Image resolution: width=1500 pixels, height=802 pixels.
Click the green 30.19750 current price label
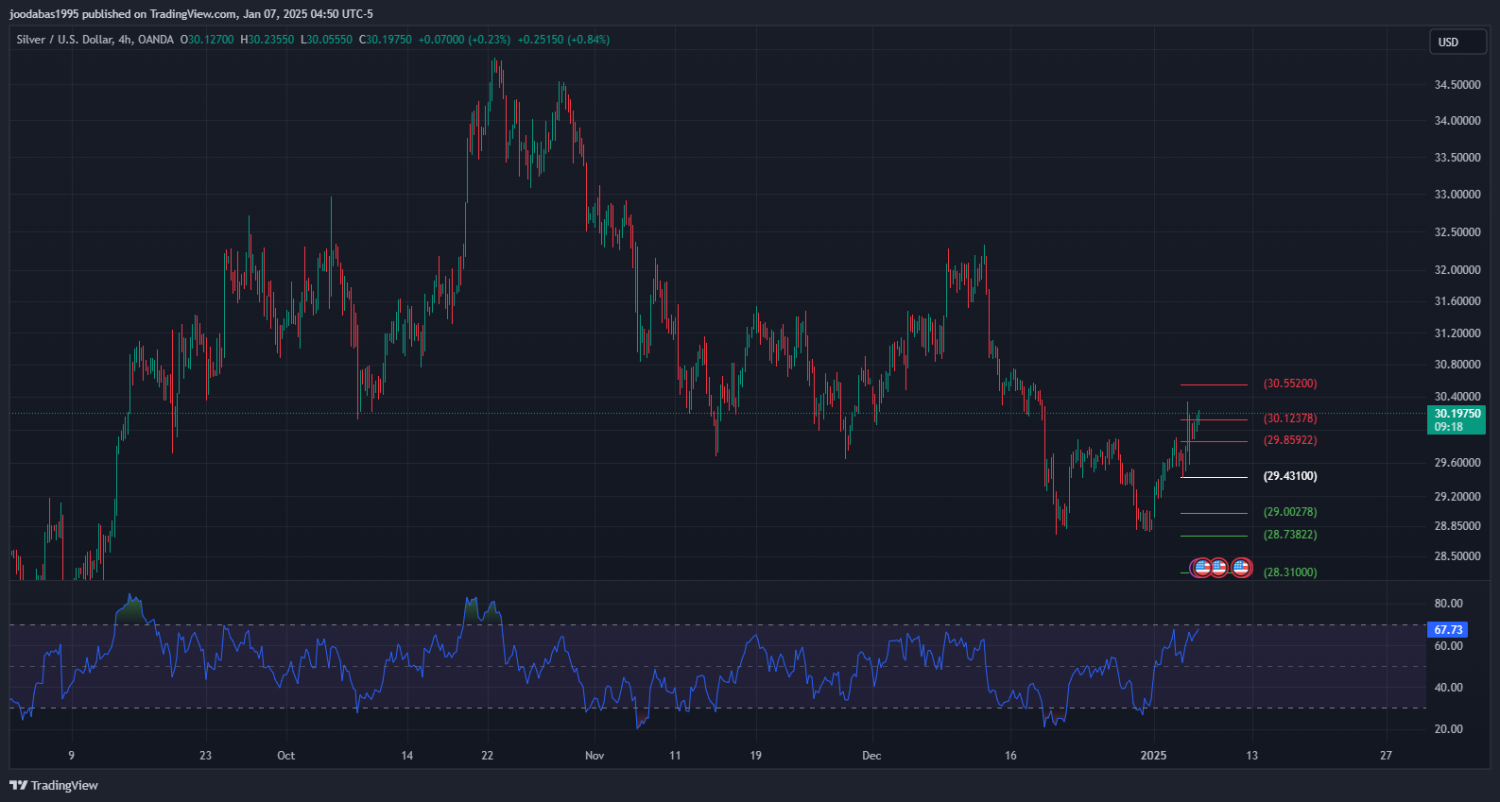coord(1457,419)
